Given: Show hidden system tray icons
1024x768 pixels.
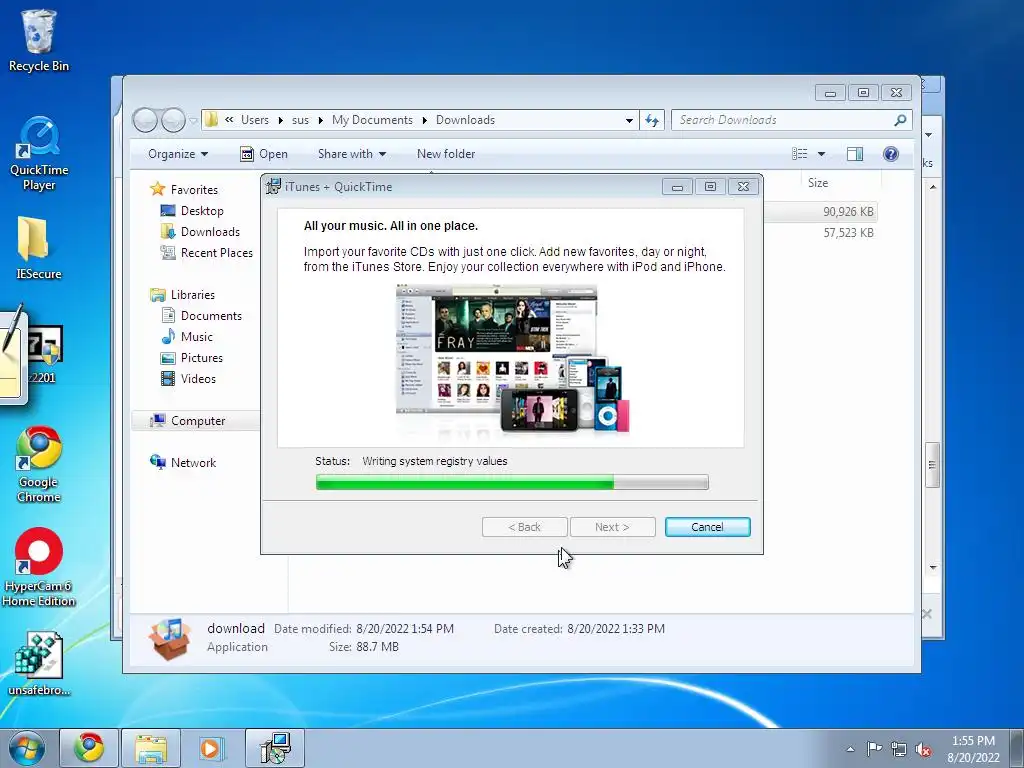Looking at the screenshot, I should tap(850, 749).
